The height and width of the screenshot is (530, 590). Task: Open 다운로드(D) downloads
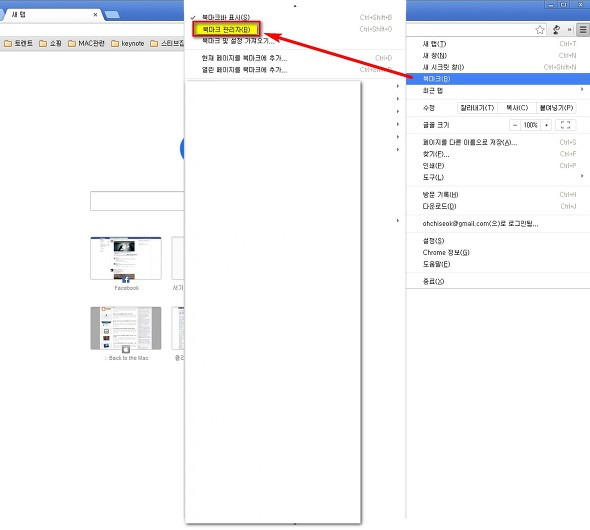[498, 206]
